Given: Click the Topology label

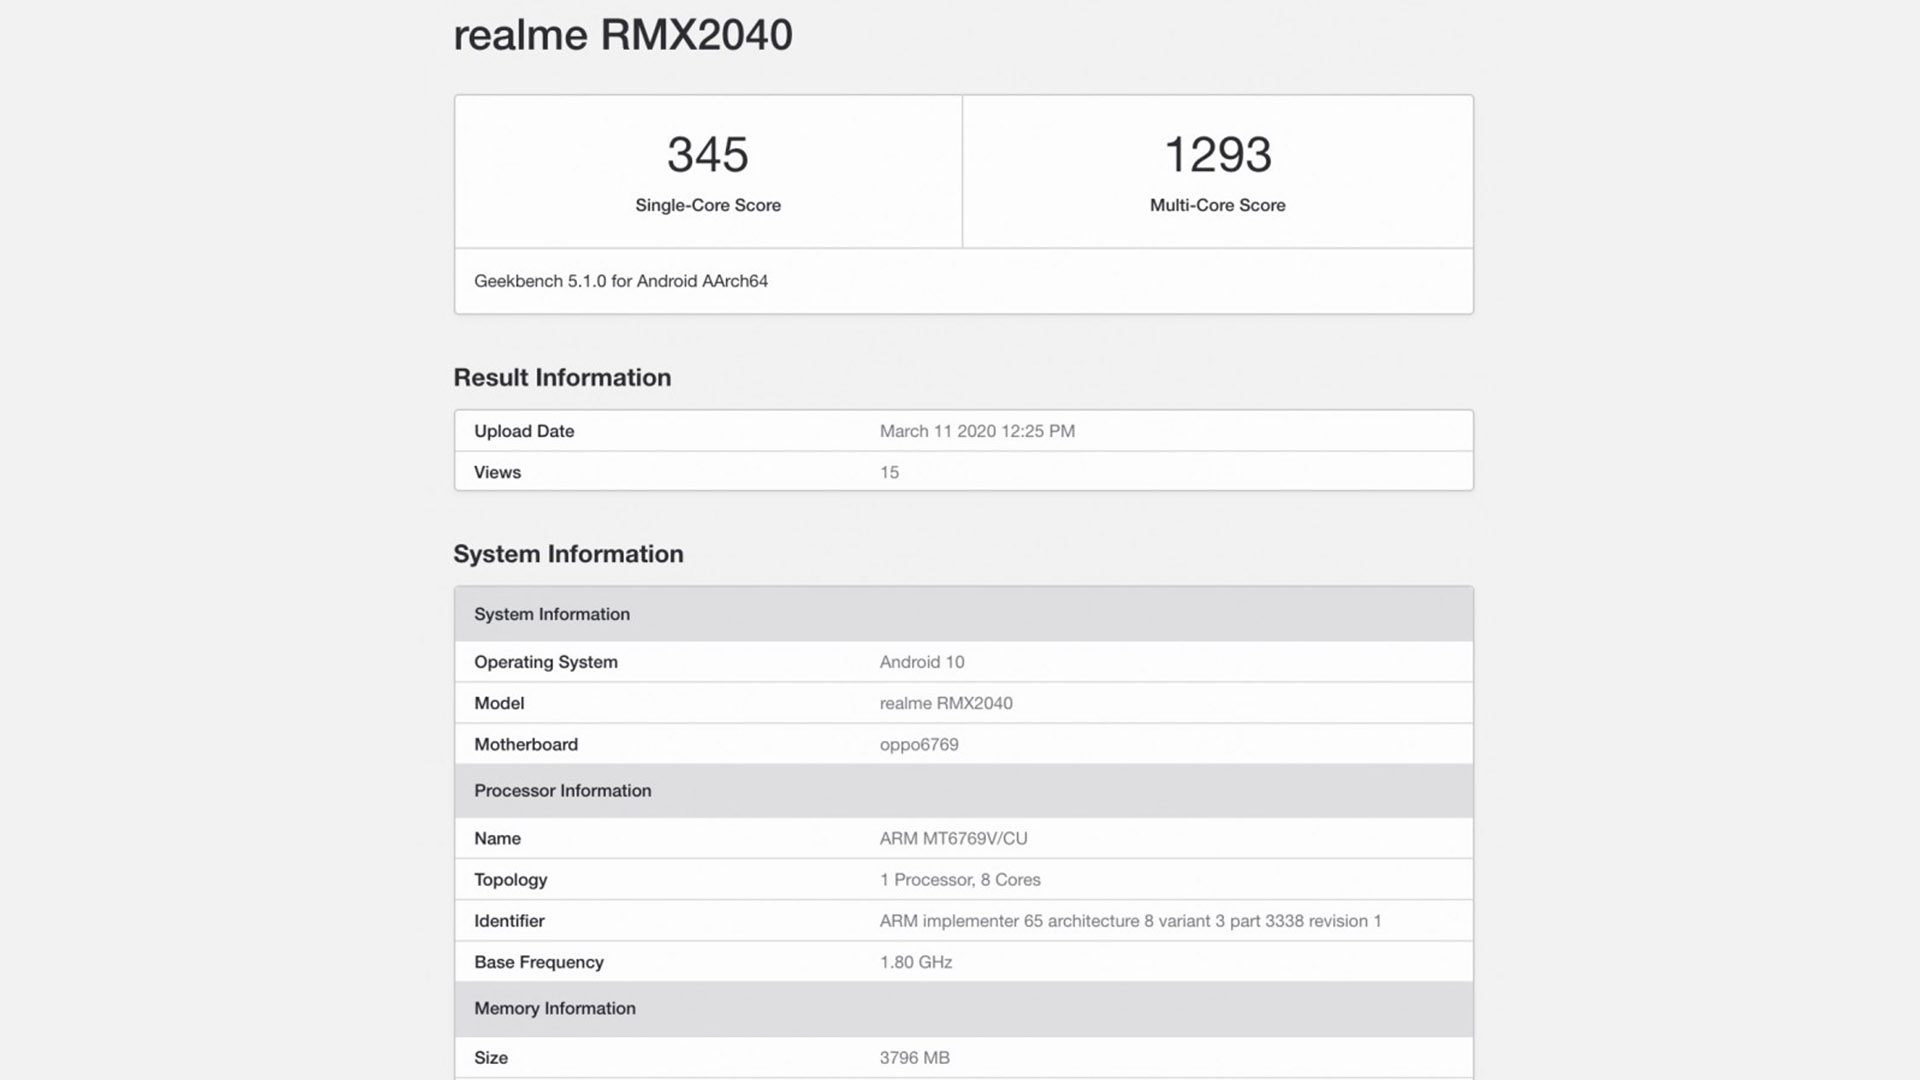Looking at the screenshot, I should point(511,880).
